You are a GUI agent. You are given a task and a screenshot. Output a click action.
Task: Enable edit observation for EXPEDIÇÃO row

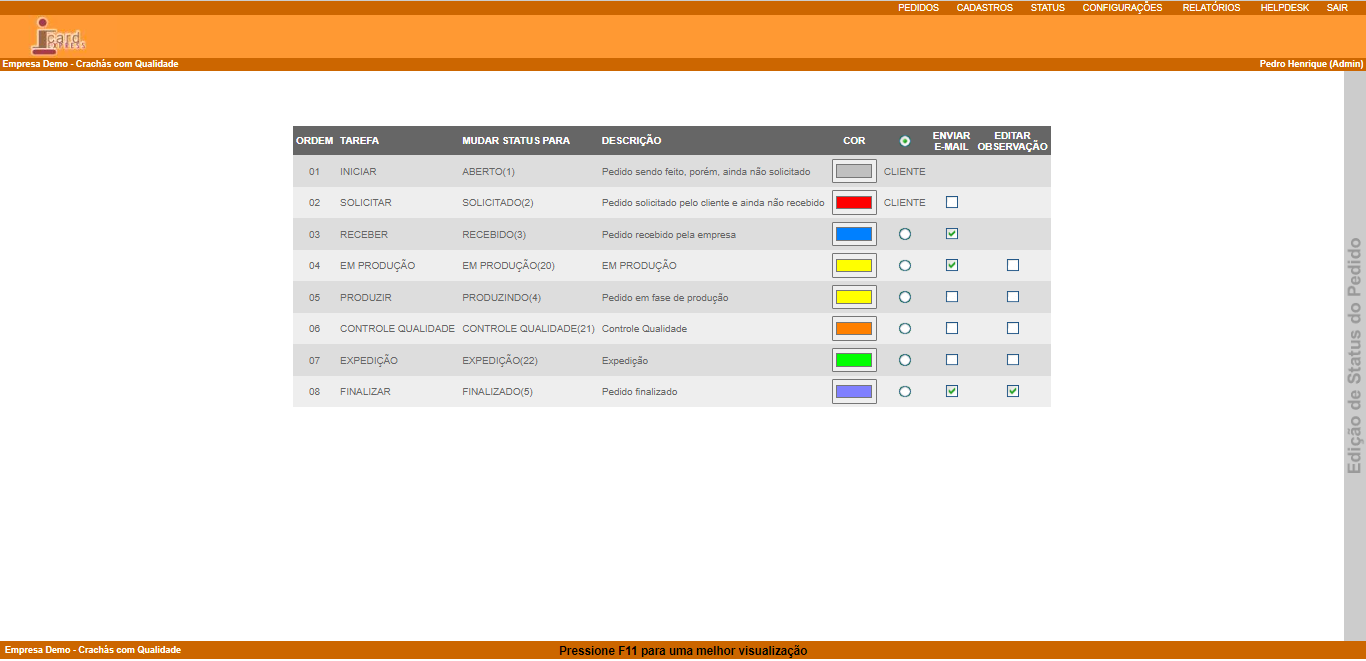tap(1013, 360)
